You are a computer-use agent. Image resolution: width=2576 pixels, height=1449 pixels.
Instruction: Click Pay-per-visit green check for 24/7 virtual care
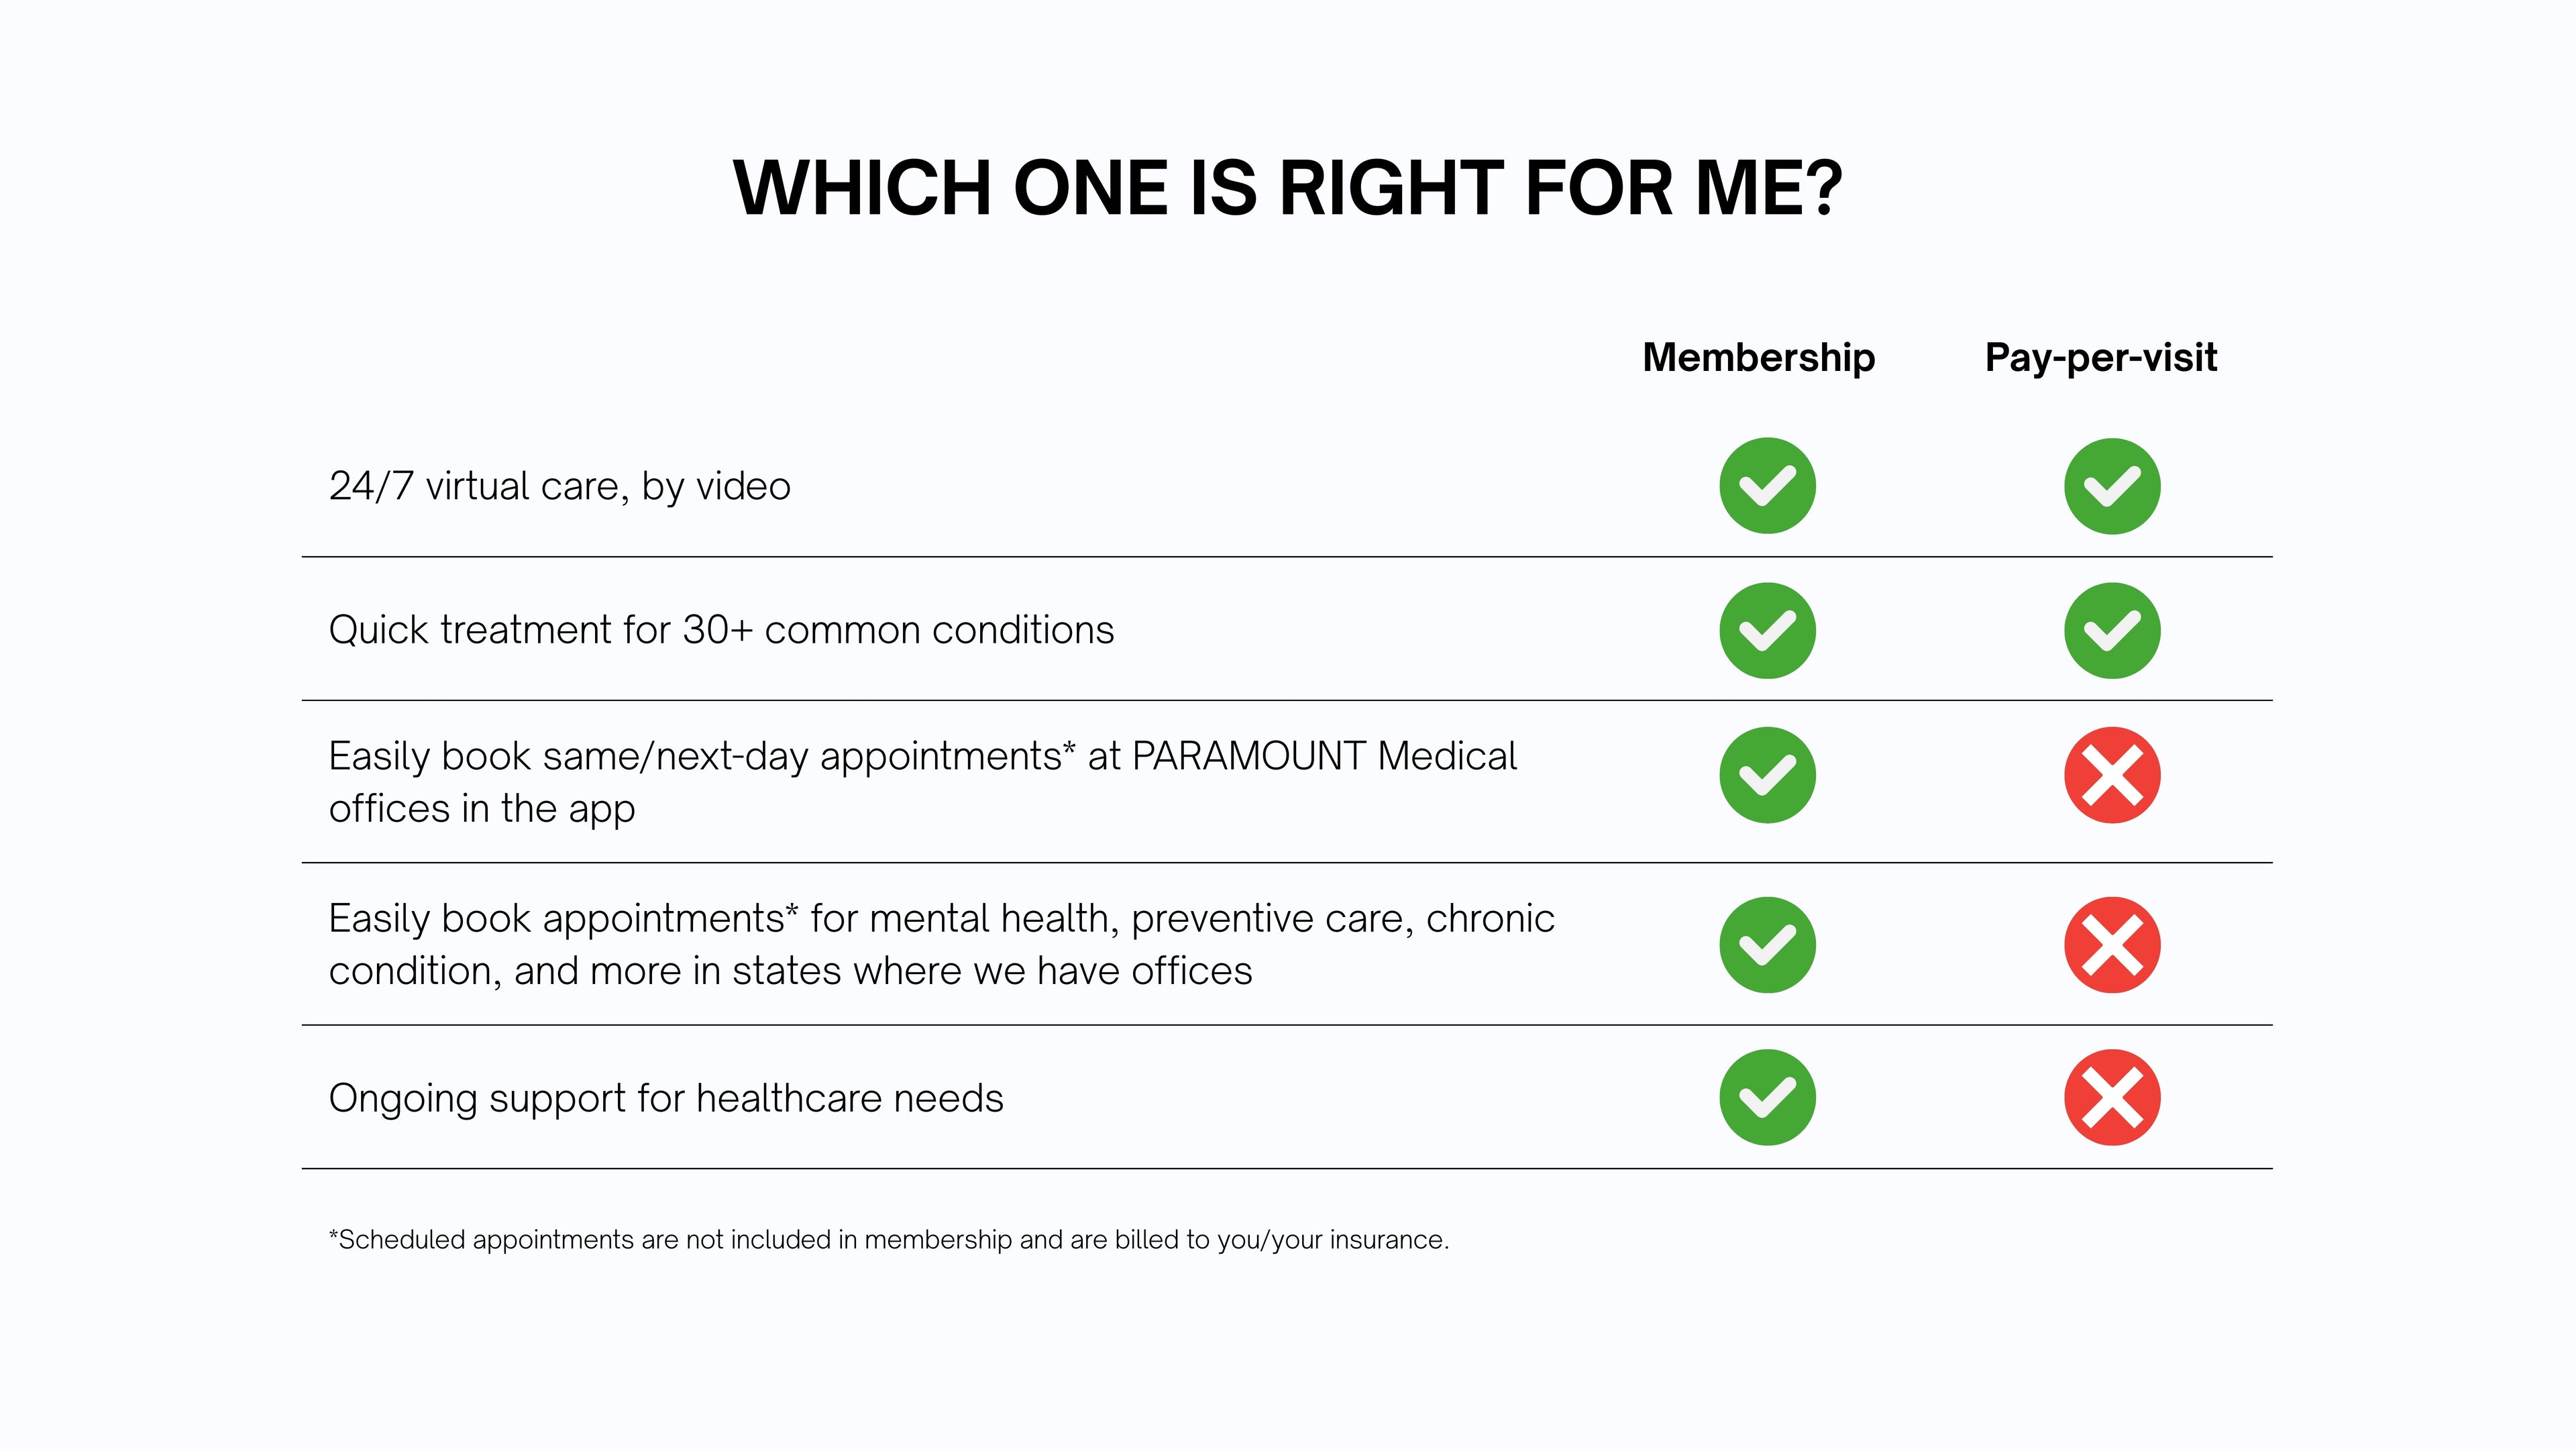2112,486
